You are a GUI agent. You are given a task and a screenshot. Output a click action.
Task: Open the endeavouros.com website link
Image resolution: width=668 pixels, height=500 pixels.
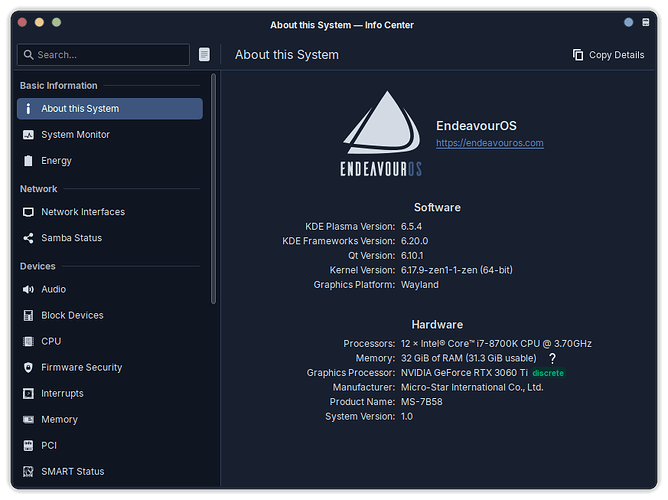tap(489, 143)
